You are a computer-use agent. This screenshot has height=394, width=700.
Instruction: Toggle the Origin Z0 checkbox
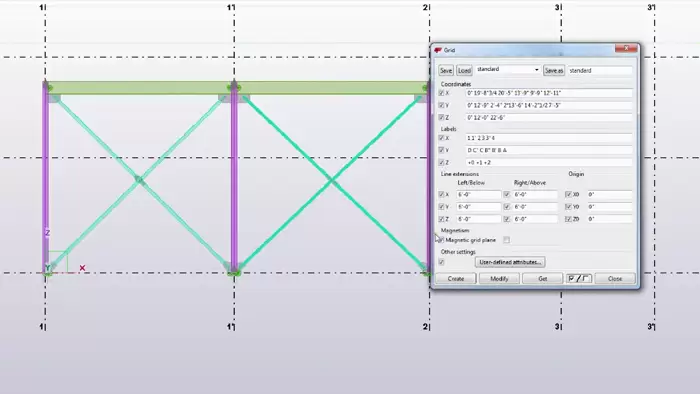568,219
